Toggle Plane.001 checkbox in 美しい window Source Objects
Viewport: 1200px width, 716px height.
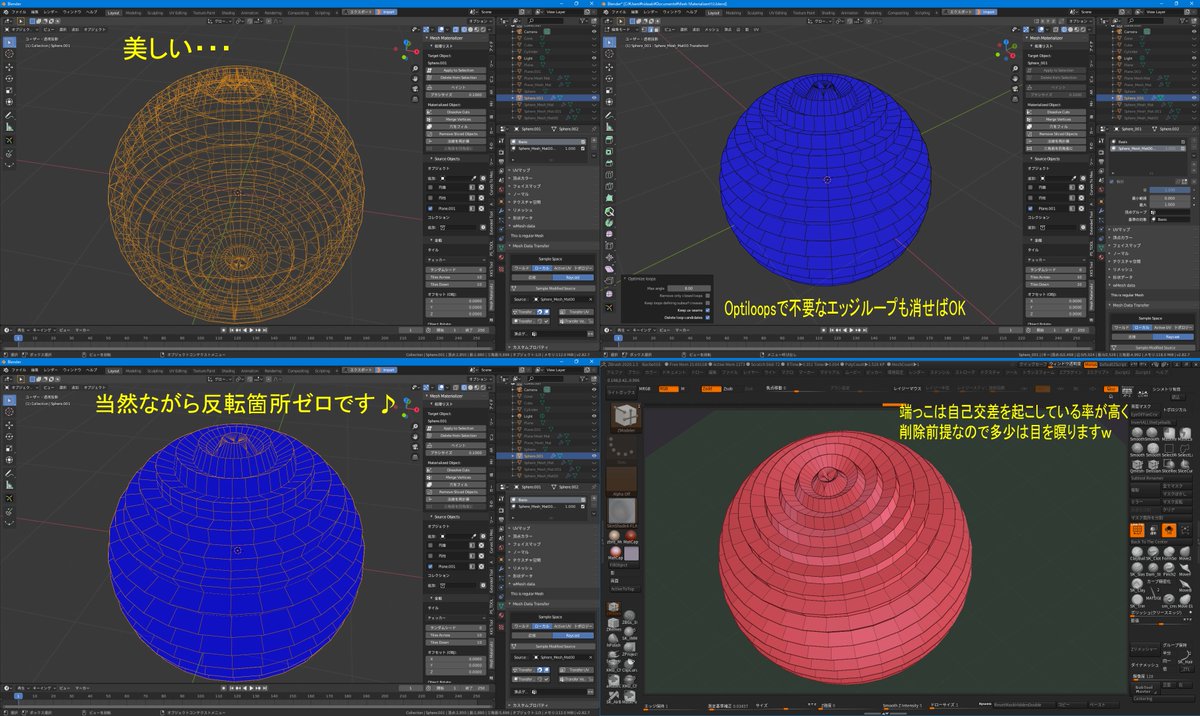point(432,208)
